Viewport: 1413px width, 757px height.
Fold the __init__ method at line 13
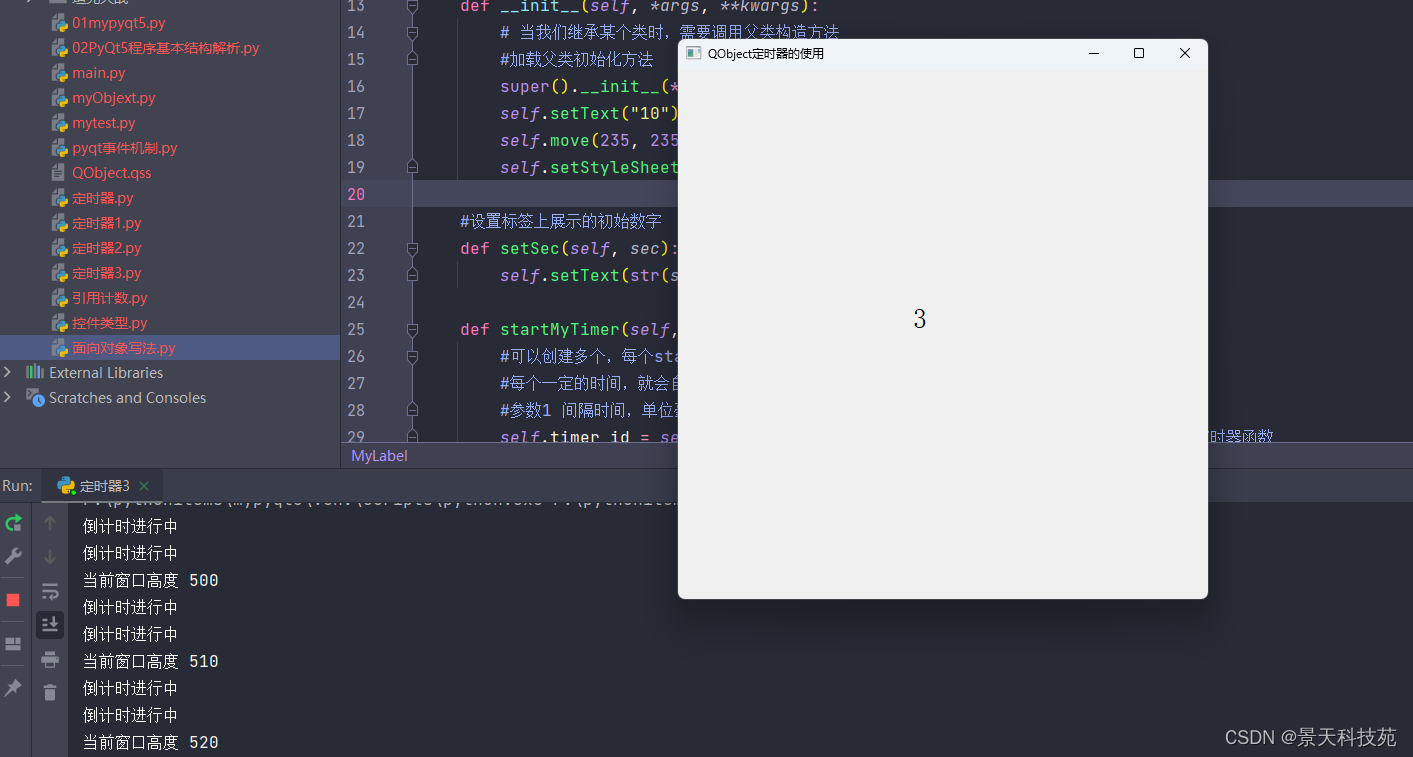(412, 6)
